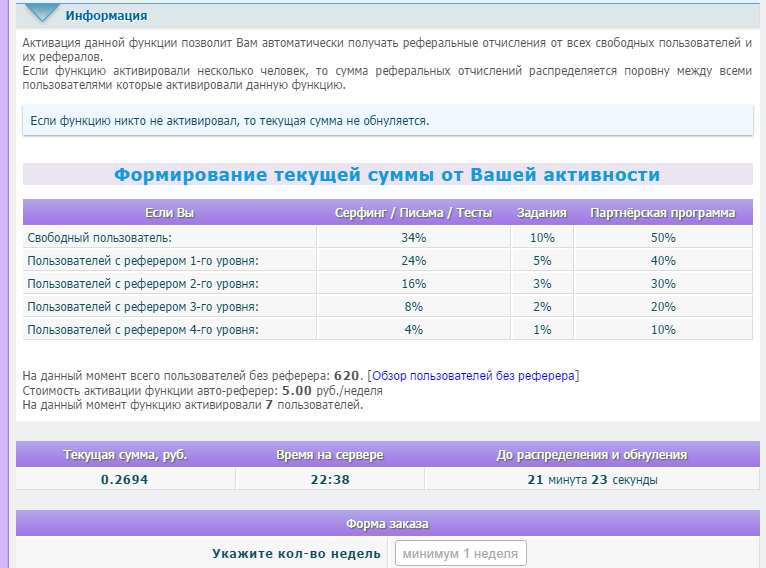This screenshot has height=568, width=766.
Task: Click the Время на сервере header
Action: [x=330, y=455]
